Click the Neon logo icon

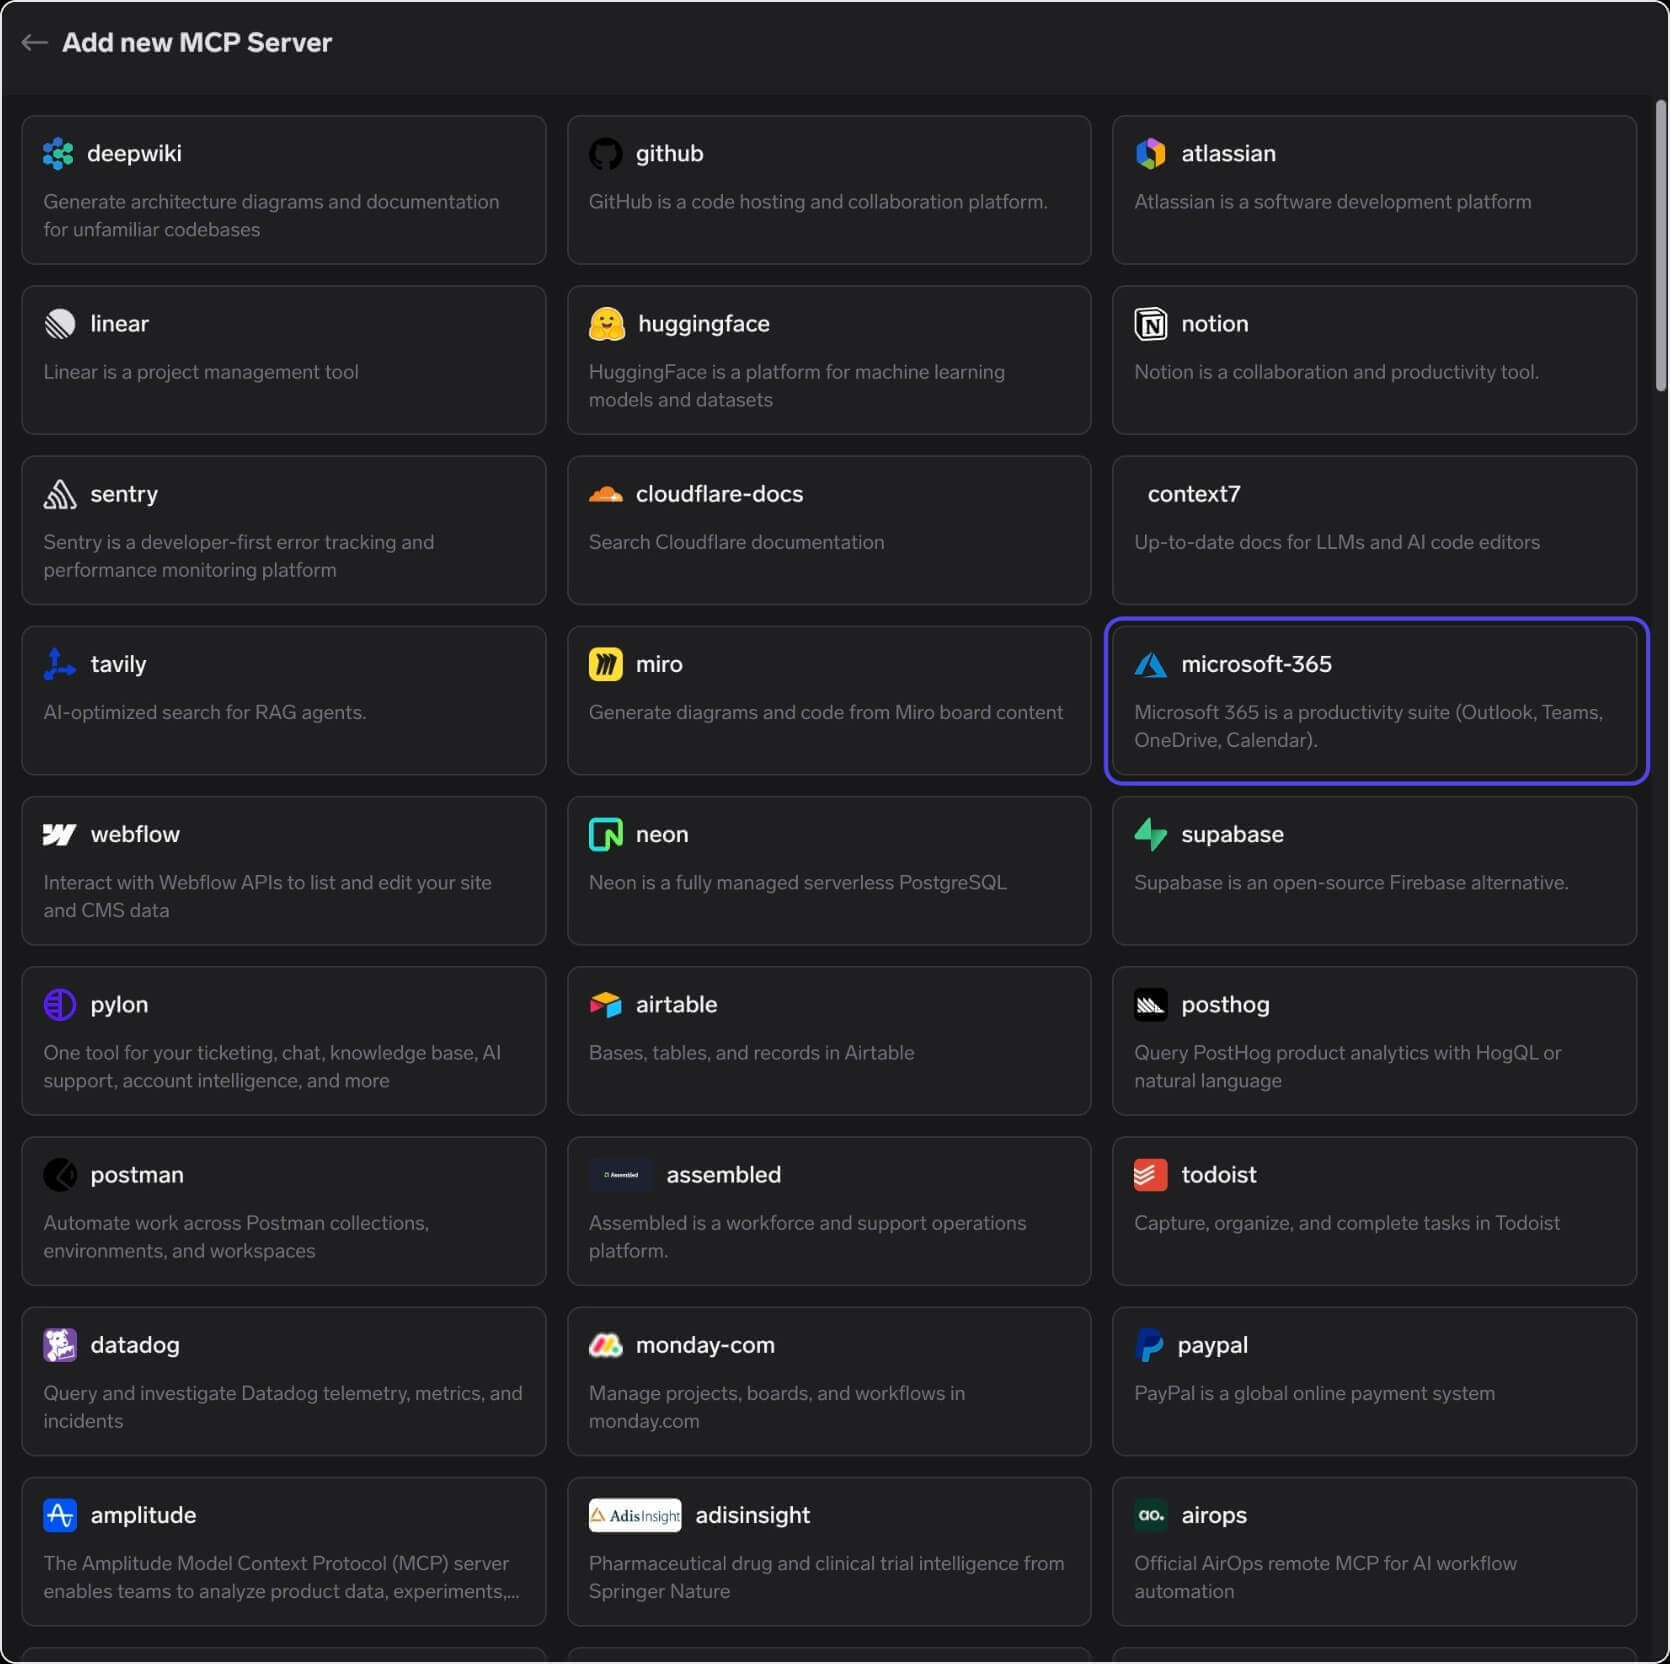[605, 834]
